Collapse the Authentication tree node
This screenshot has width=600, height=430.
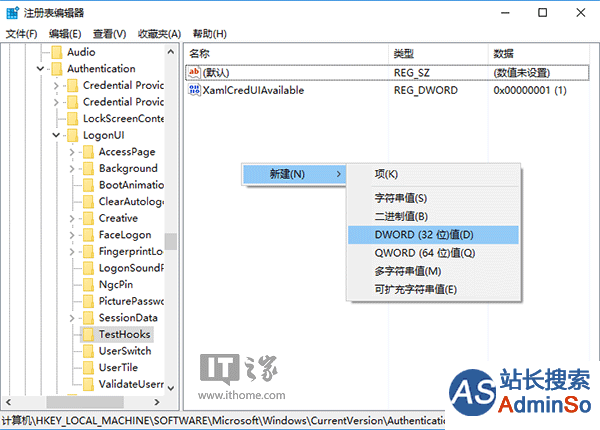(x=40, y=69)
